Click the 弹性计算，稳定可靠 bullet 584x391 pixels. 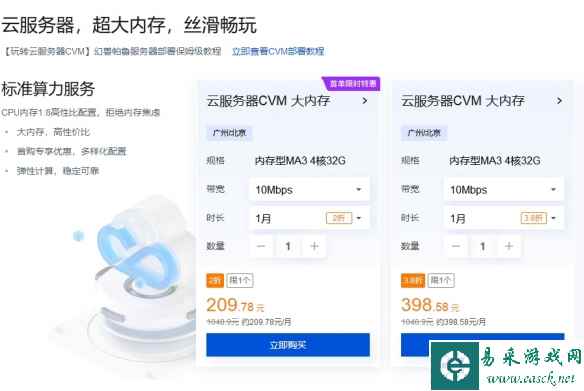pyautogui.click(x=57, y=171)
